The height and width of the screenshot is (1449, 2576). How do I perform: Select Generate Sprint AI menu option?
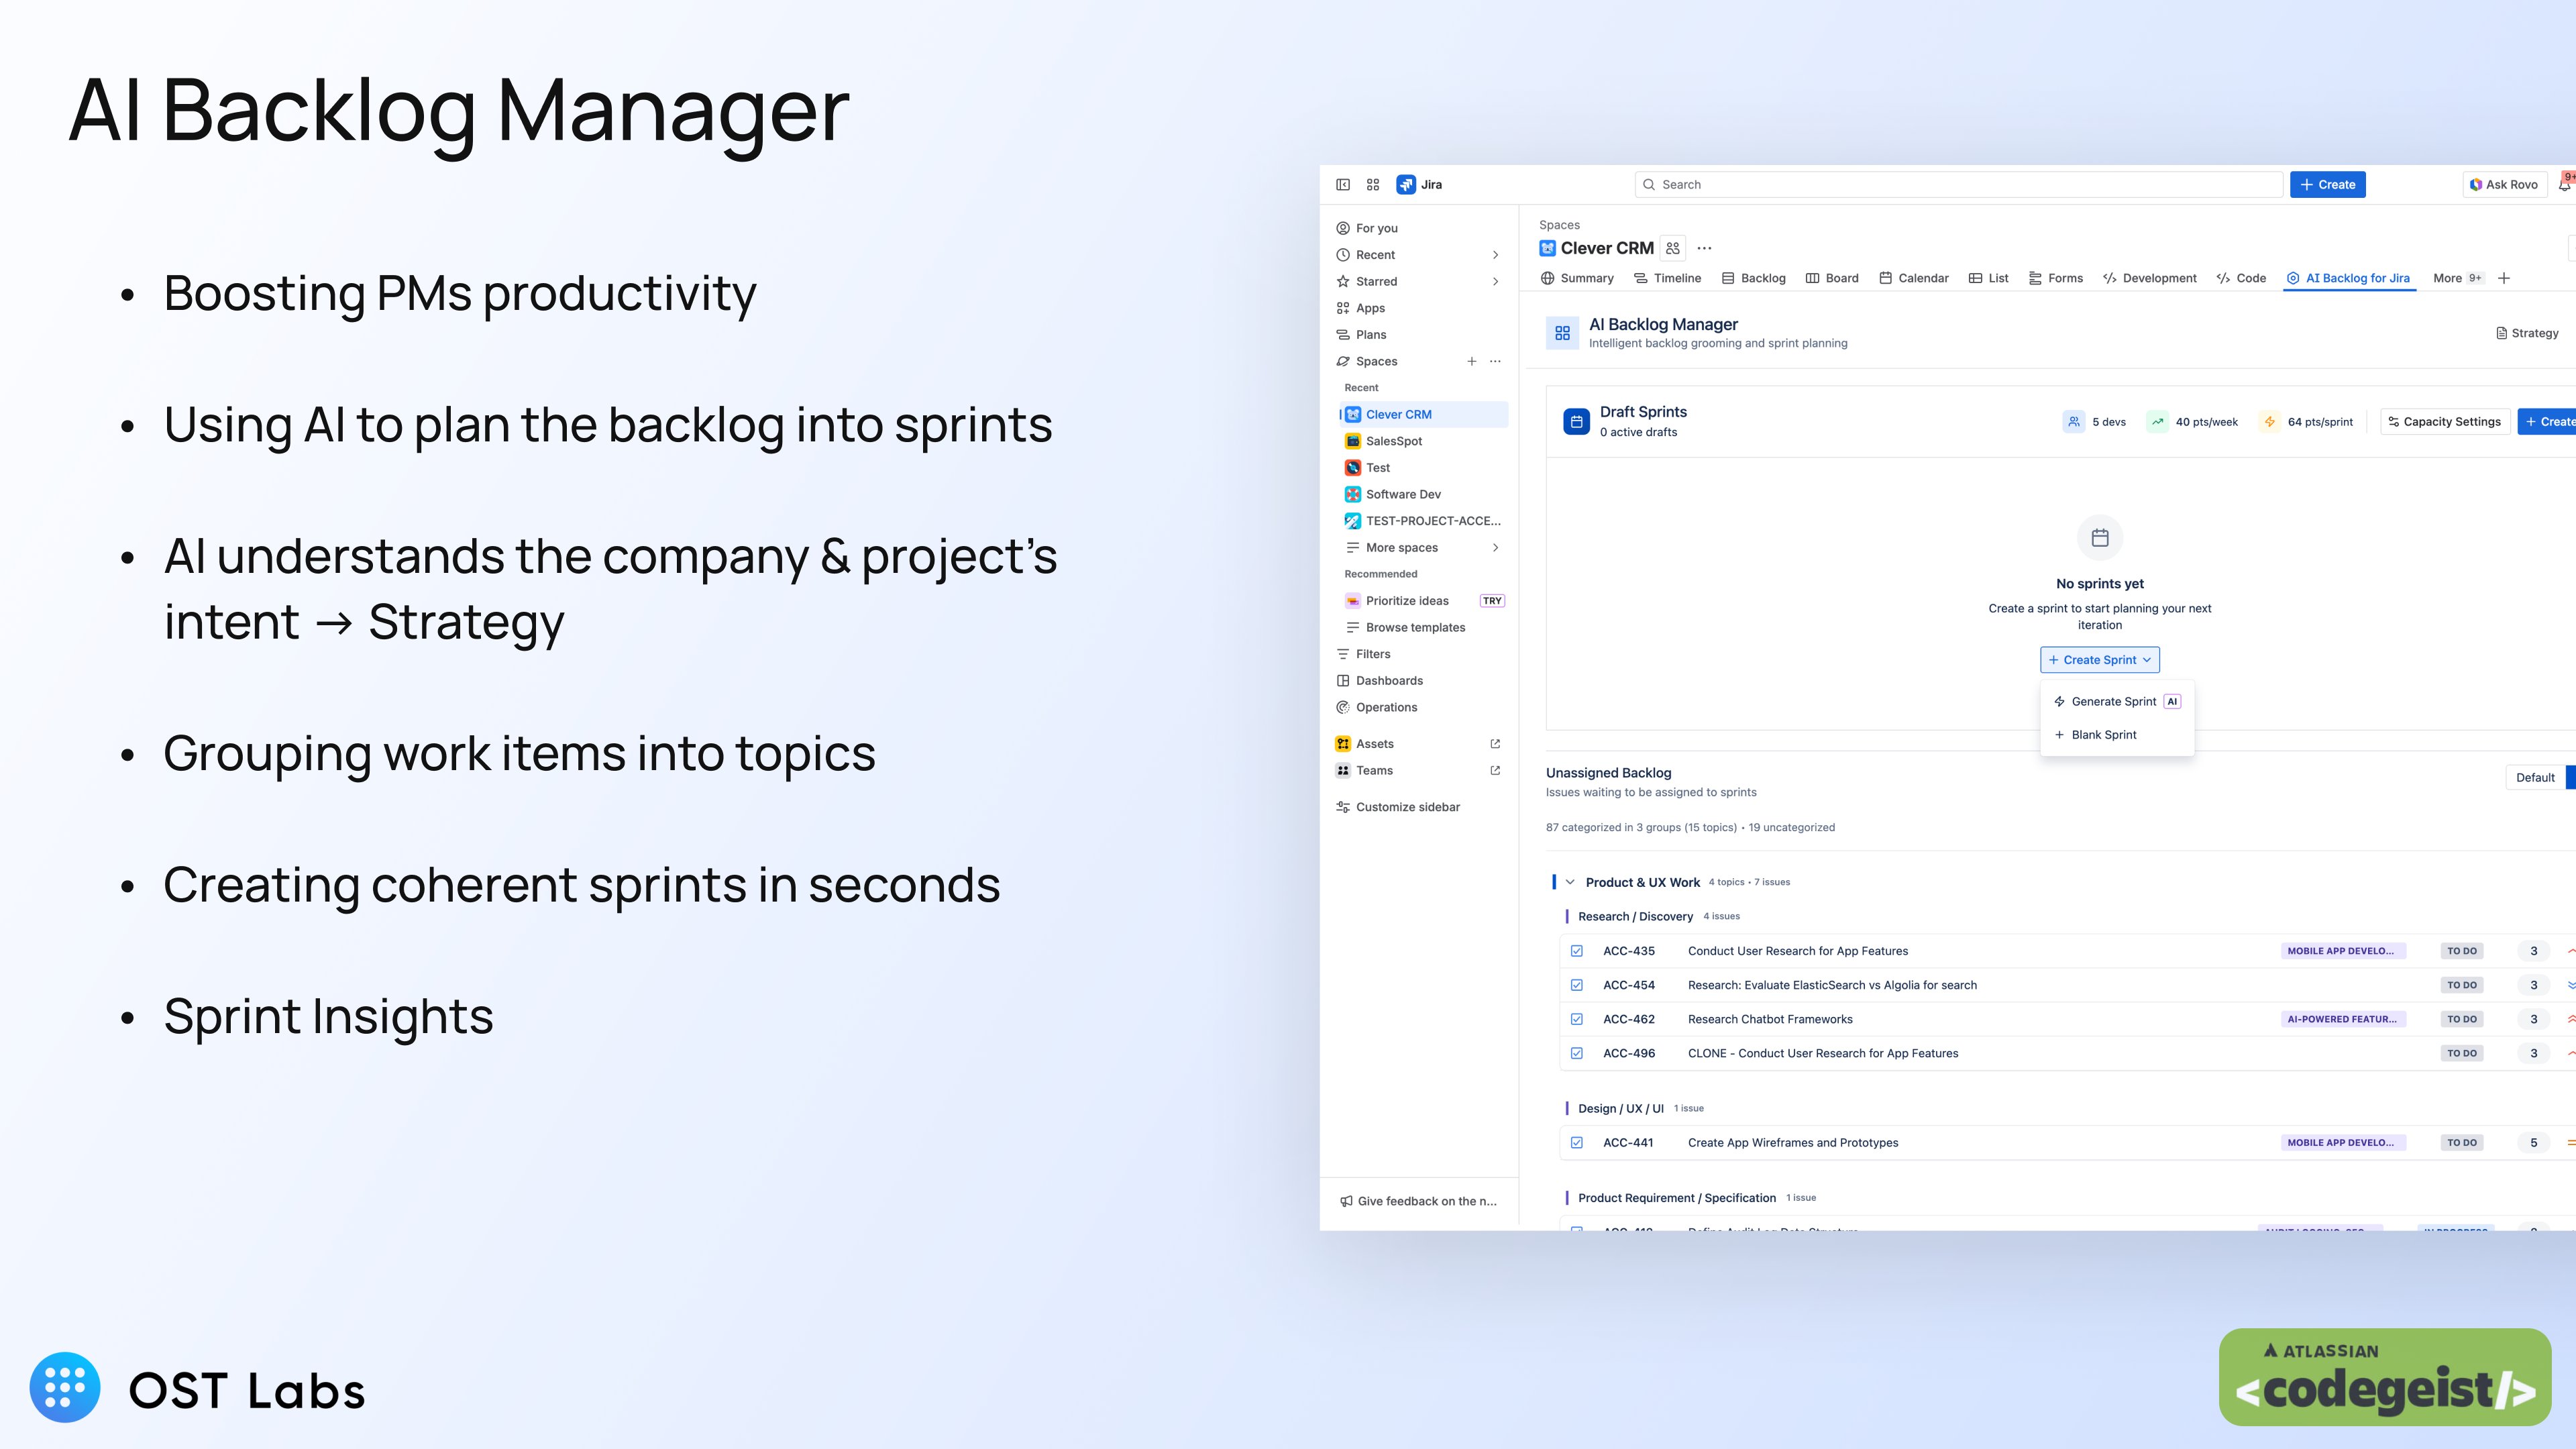point(2114,702)
